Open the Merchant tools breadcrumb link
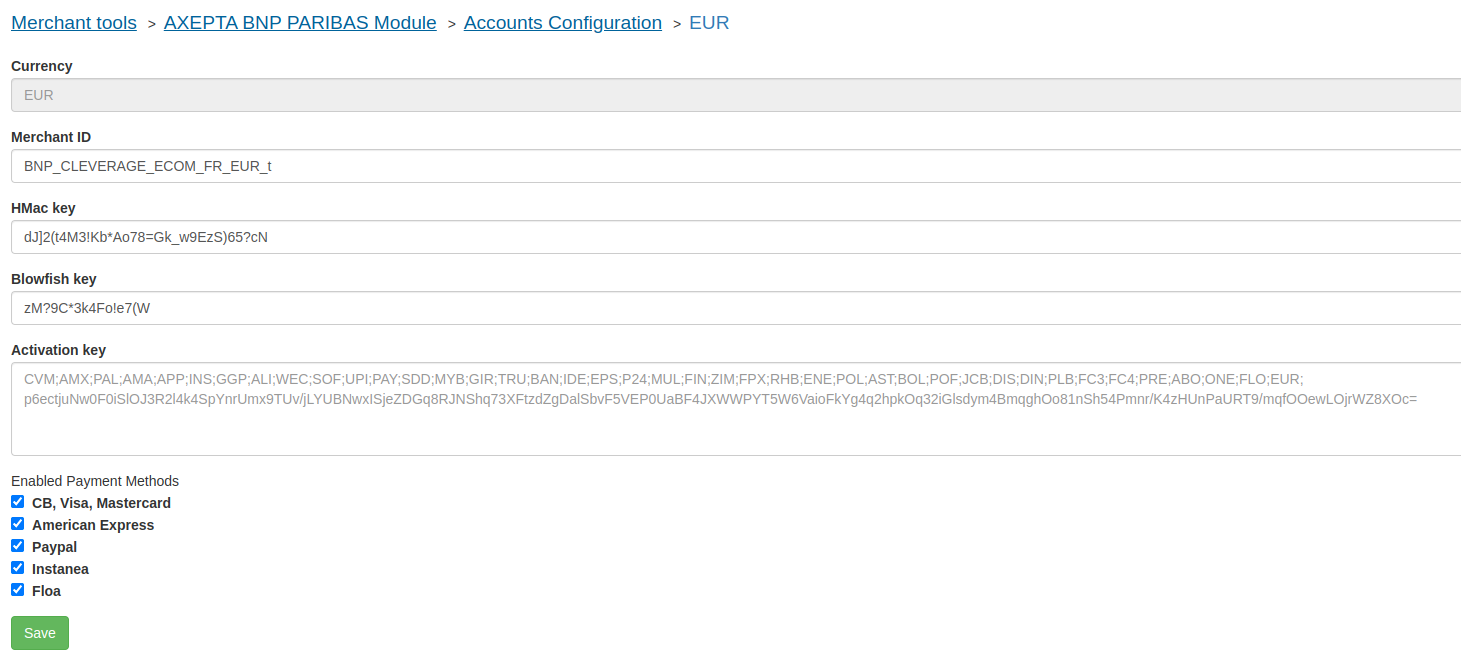 [x=74, y=23]
